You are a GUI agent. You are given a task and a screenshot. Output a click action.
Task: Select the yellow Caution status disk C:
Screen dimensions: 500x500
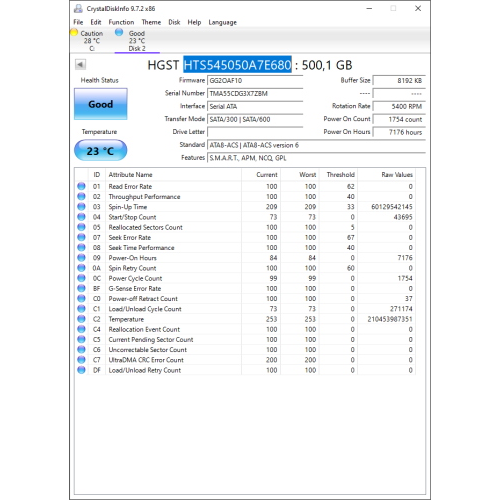click(87, 41)
